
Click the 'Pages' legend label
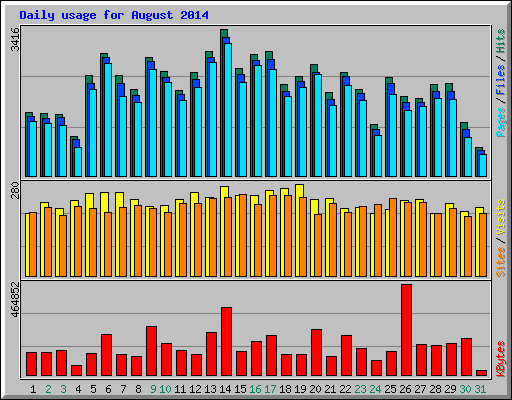click(x=501, y=122)
